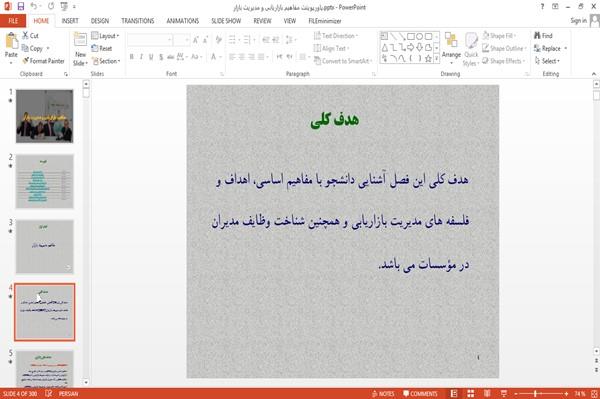The width and height of the screenshot is (600, 399).
Task: Click Convert to SmartArt
Action: point(343,61)
